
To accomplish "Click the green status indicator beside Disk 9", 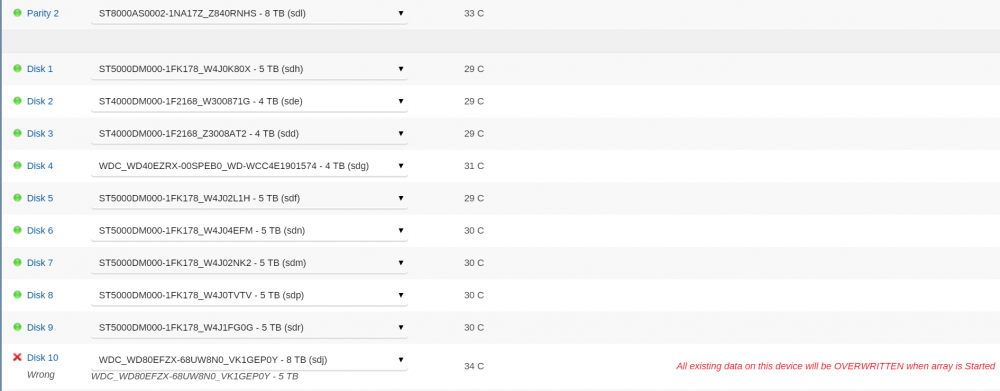I will pyautogui.click(x=17, y=327).
